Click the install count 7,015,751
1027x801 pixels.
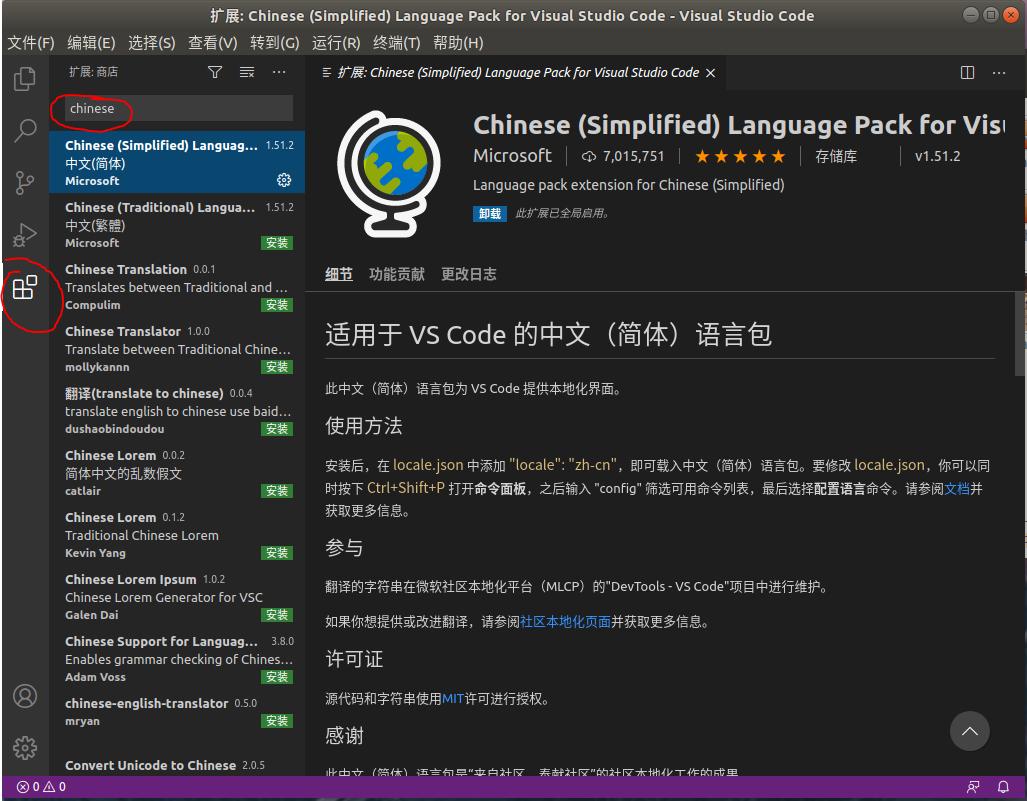click(623, 157)
